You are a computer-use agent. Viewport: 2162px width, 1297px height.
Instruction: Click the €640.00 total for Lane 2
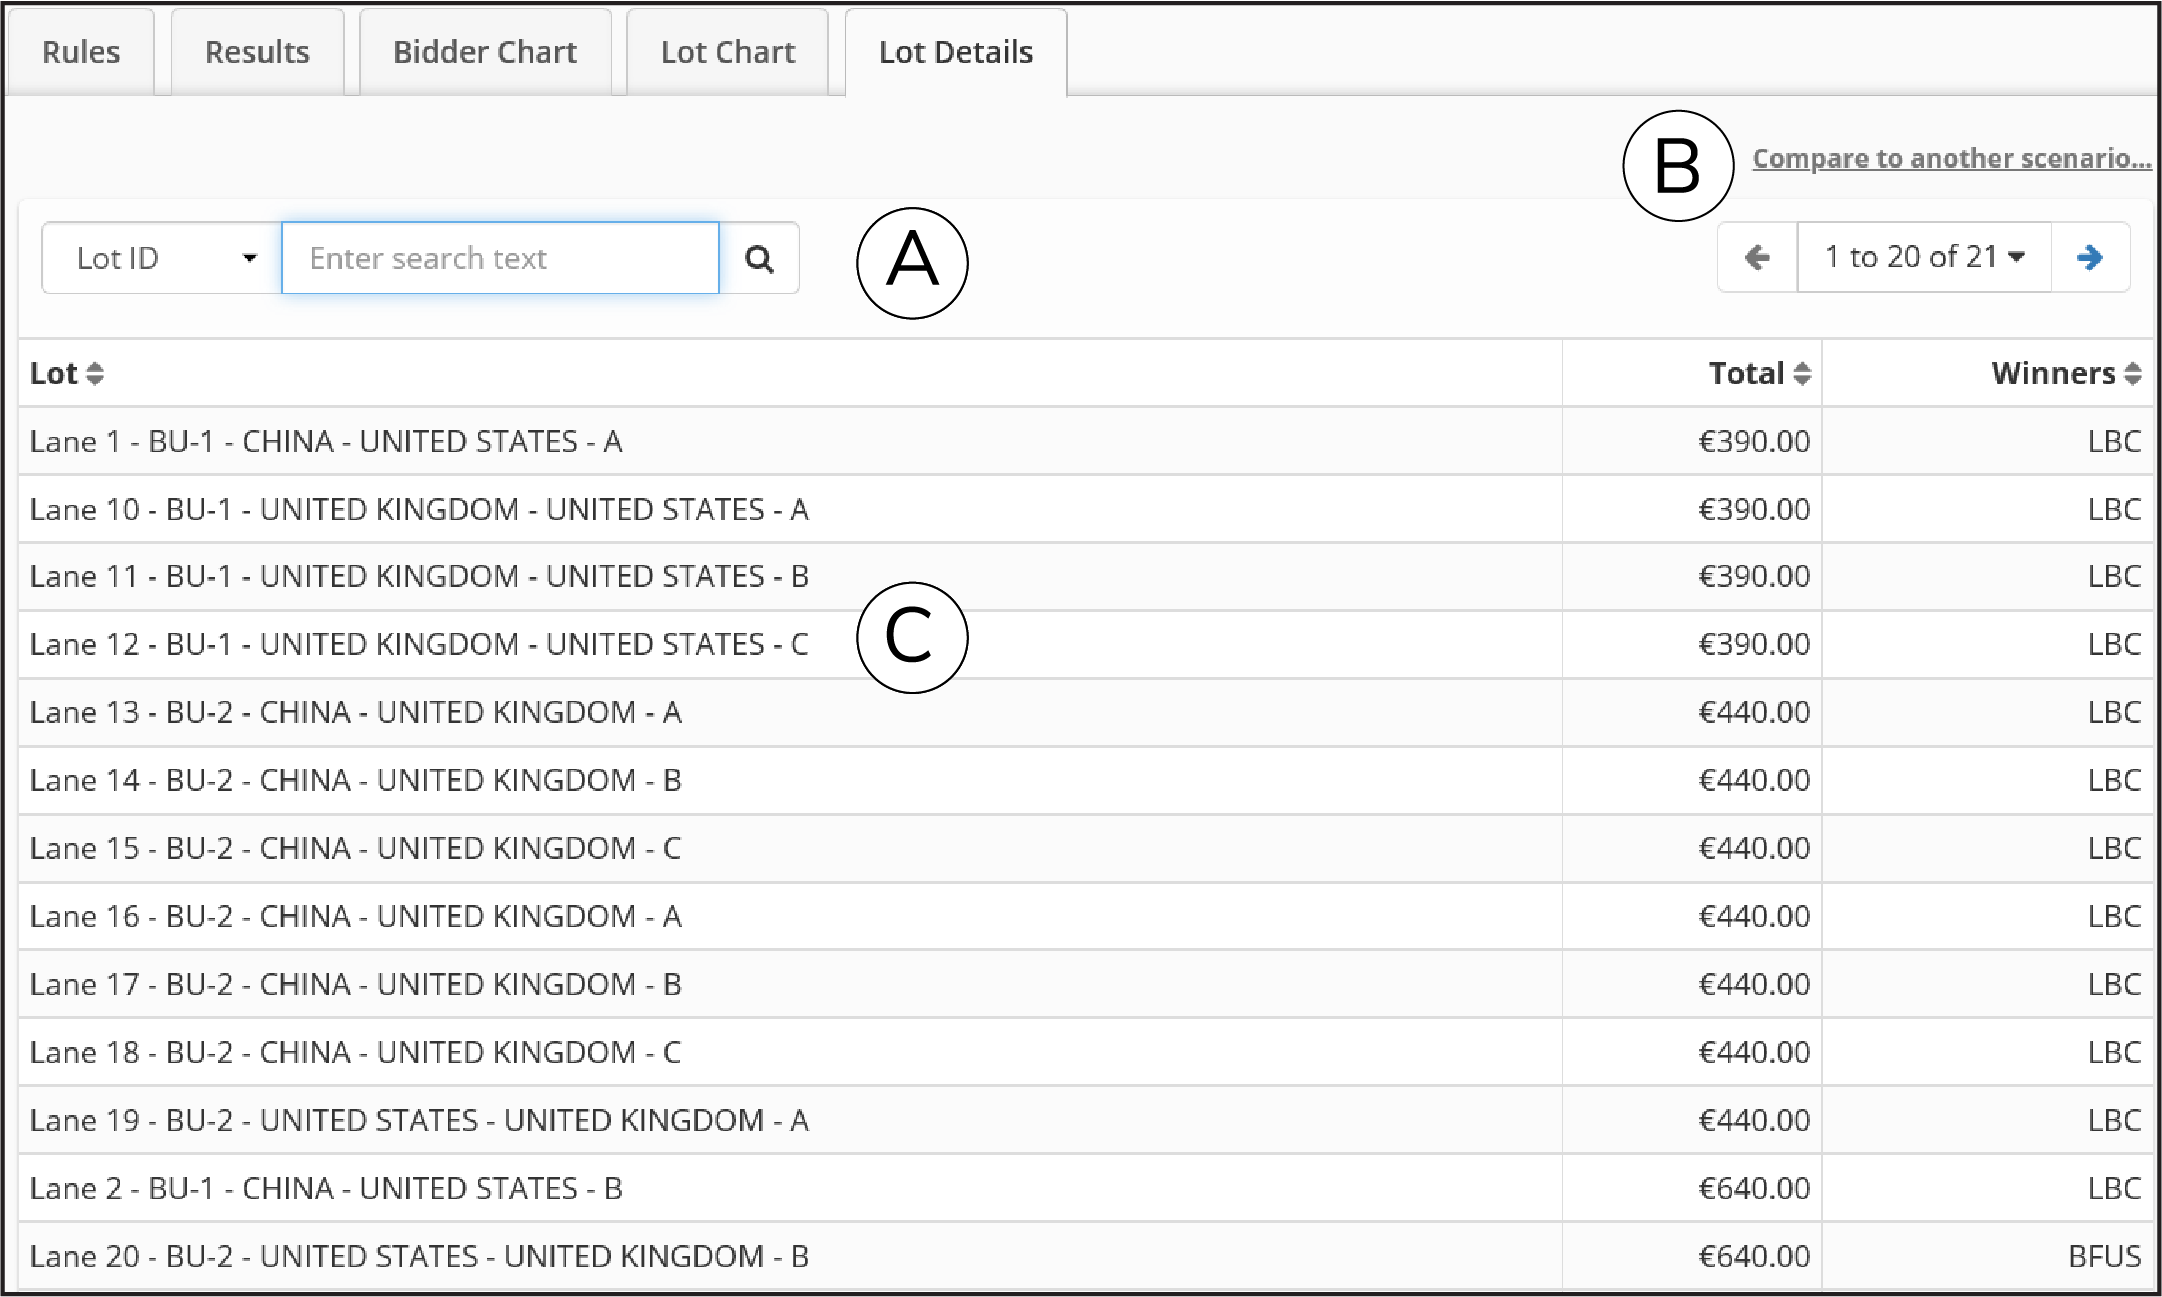1754,1189
